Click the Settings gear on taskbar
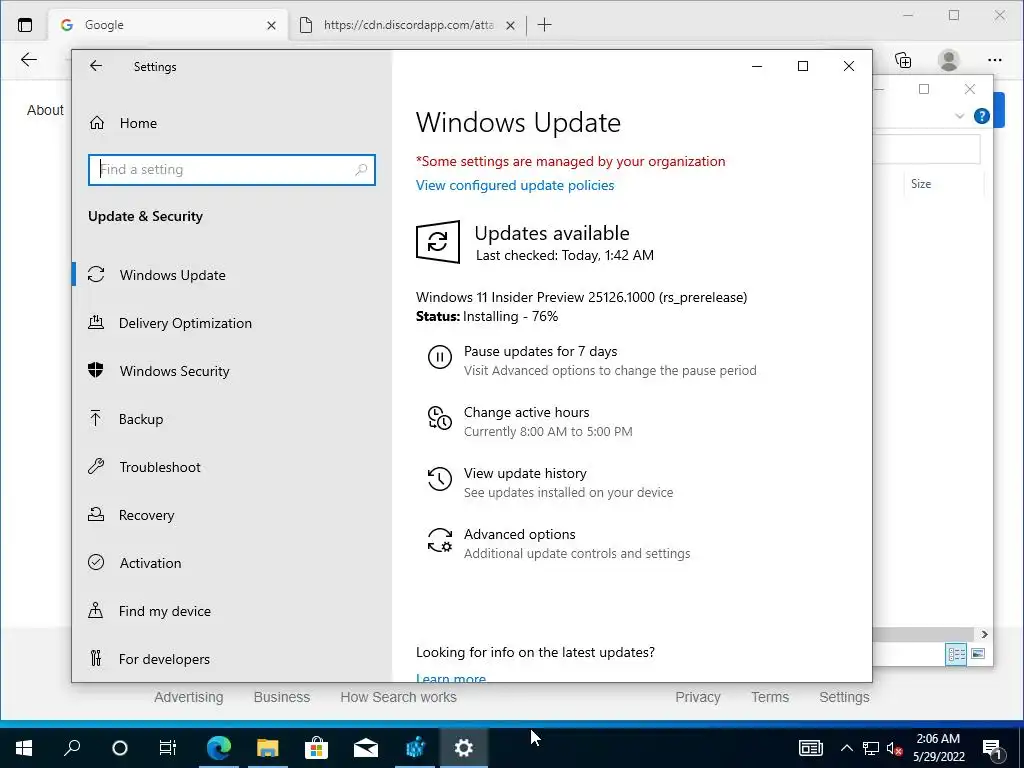The width and height of the screenshot is (1024, 768). click(x=464, y=748)
